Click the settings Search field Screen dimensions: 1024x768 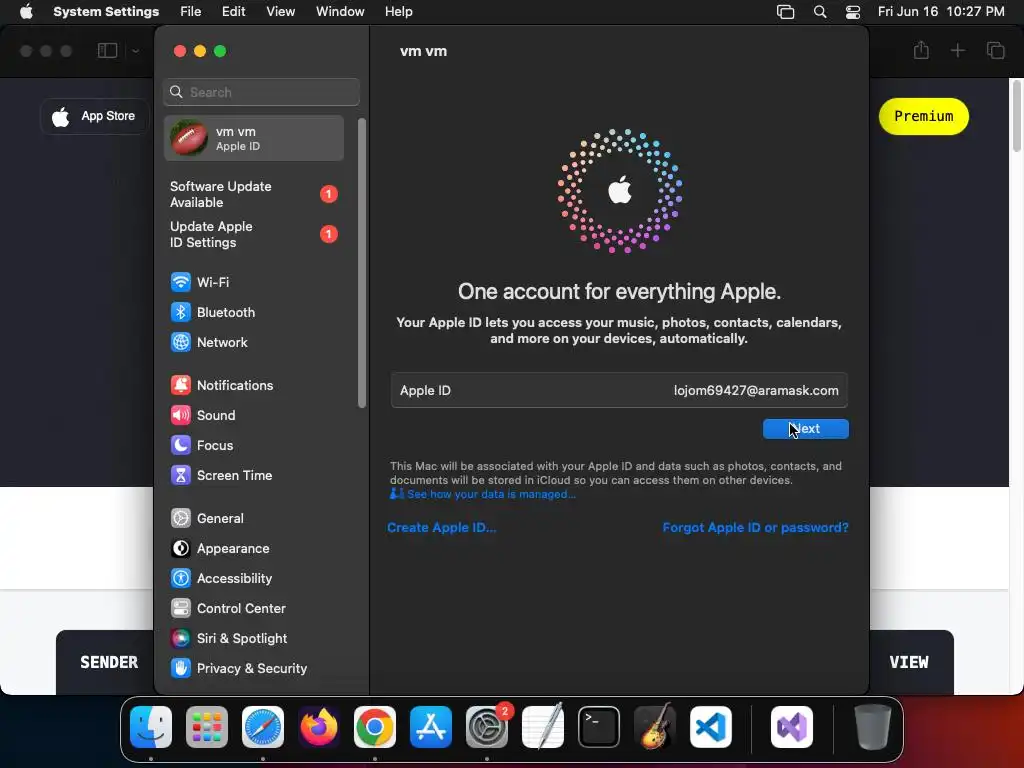click(261, 92)
